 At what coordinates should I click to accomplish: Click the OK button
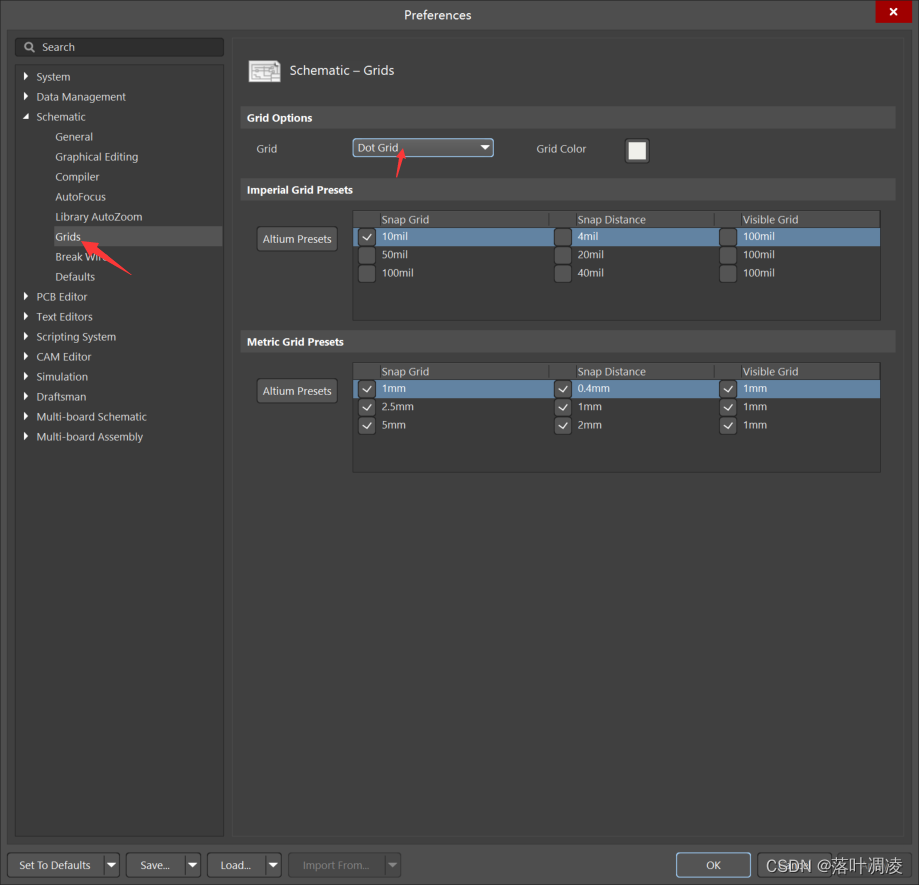(x=712, y=865)
